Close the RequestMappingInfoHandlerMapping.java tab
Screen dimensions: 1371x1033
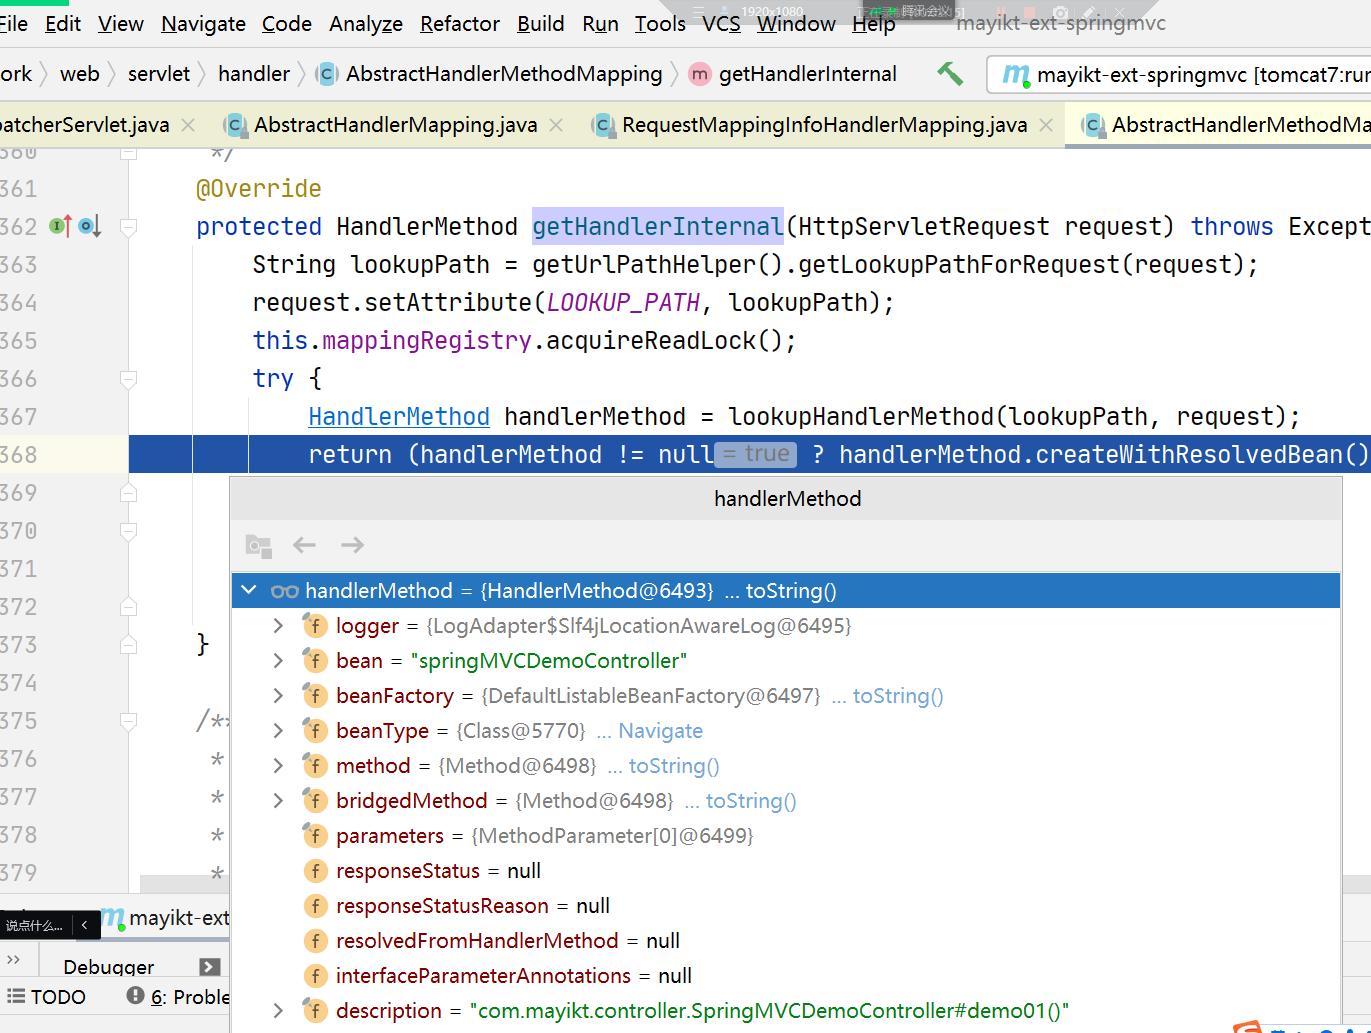1046,125
